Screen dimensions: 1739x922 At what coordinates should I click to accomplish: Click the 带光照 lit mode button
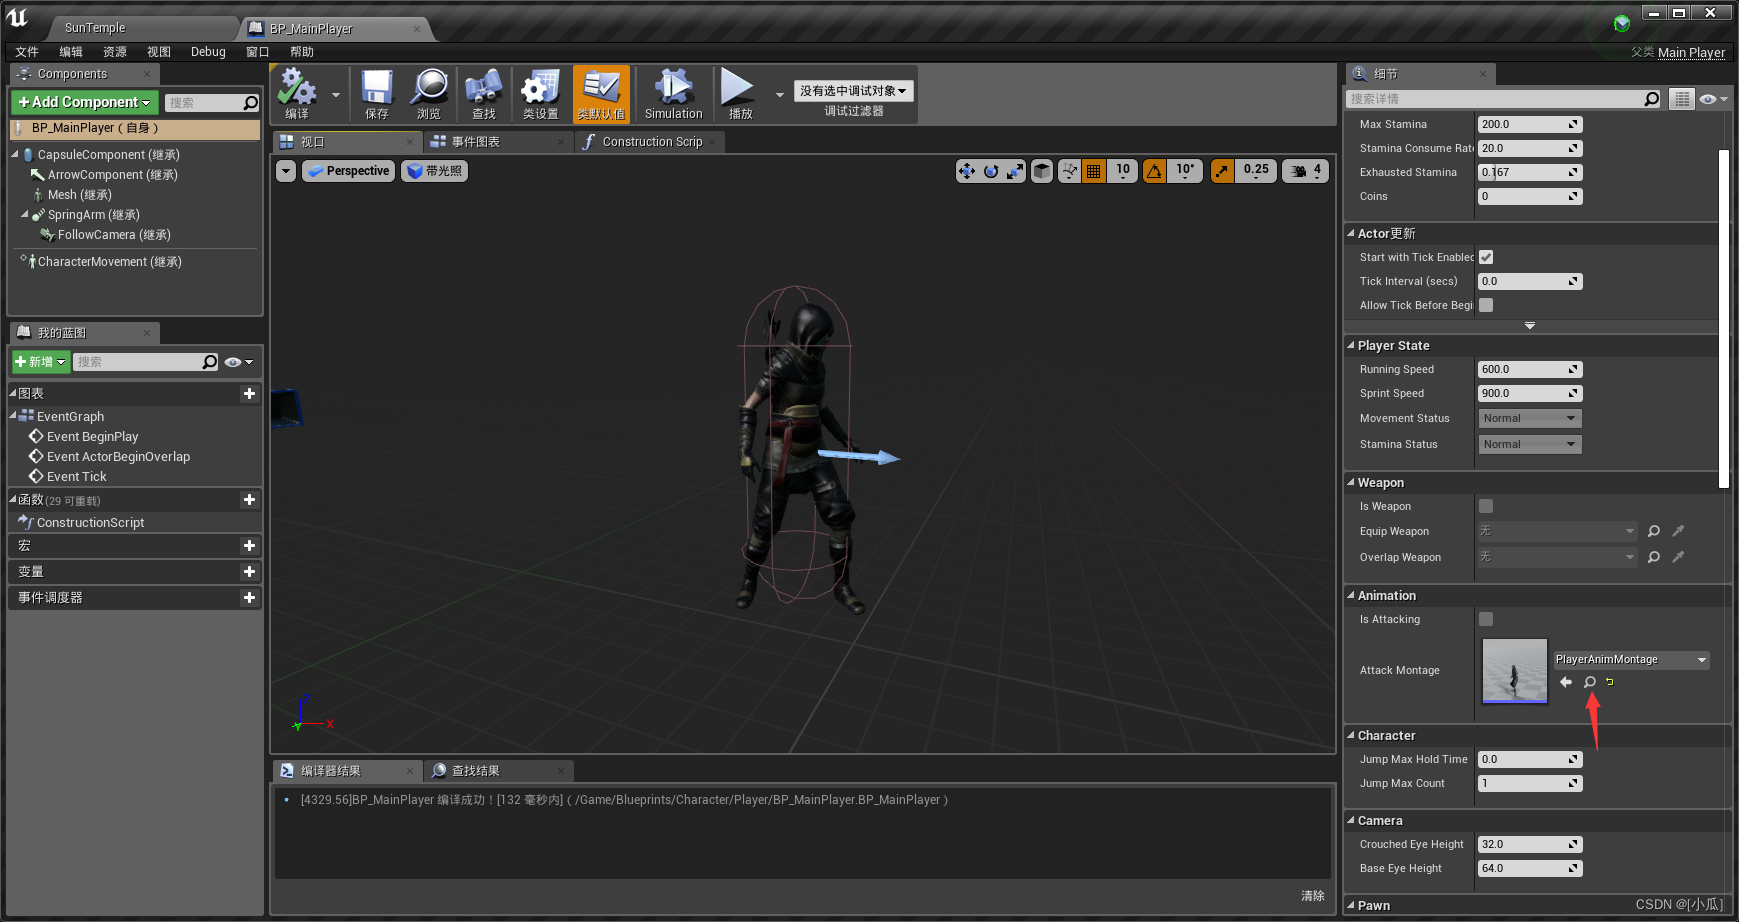pyautogui.click(x=435, y=171)
